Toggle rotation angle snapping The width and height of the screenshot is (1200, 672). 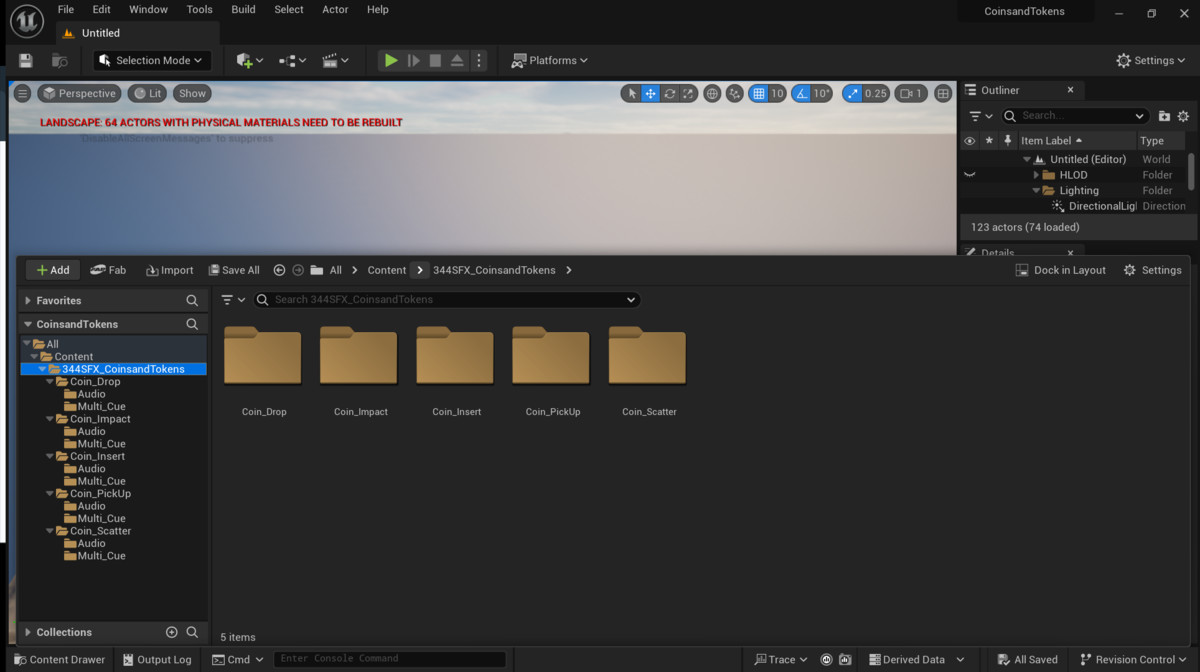coord(800,94)
